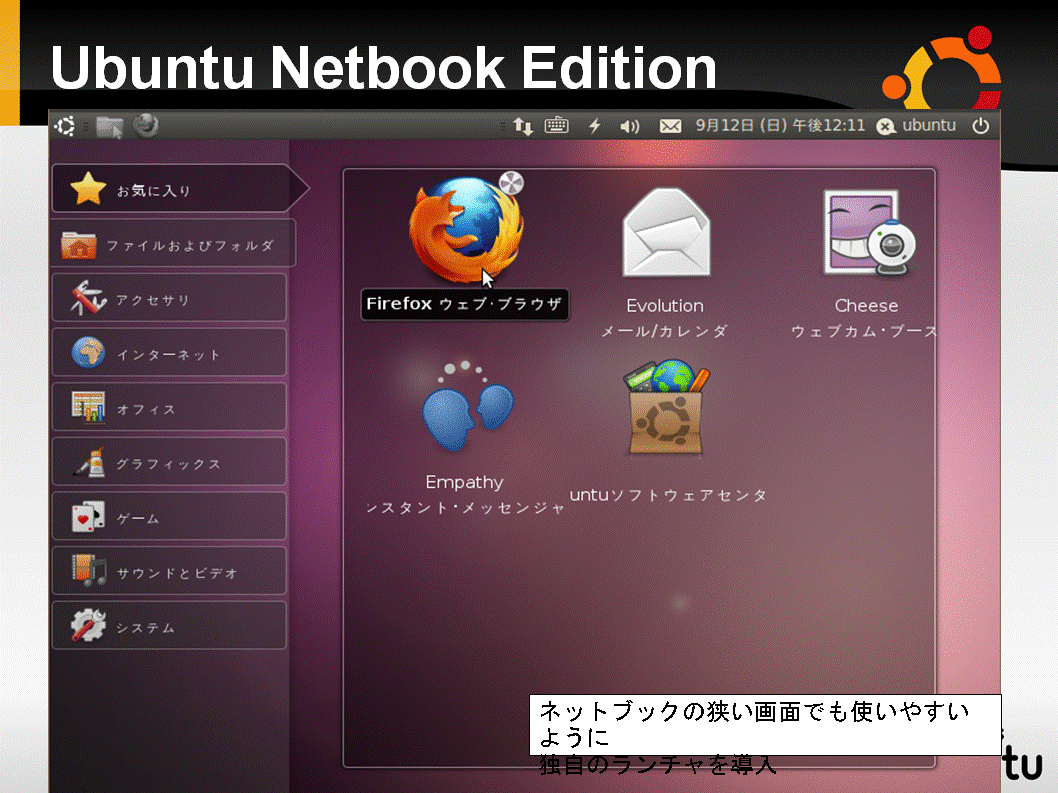Open the Empathy instant messenger
Screen dimensions: 1058x793
pos(466,406)
